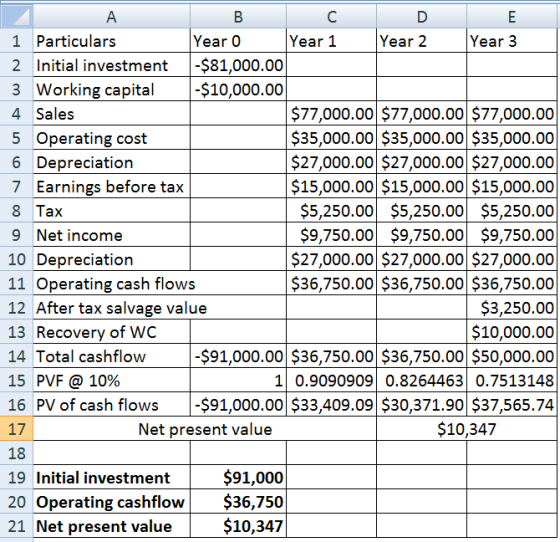The image size is (560, 542).
Task: Select PV of cash flows $33,409.09
Action: [331, 405]
